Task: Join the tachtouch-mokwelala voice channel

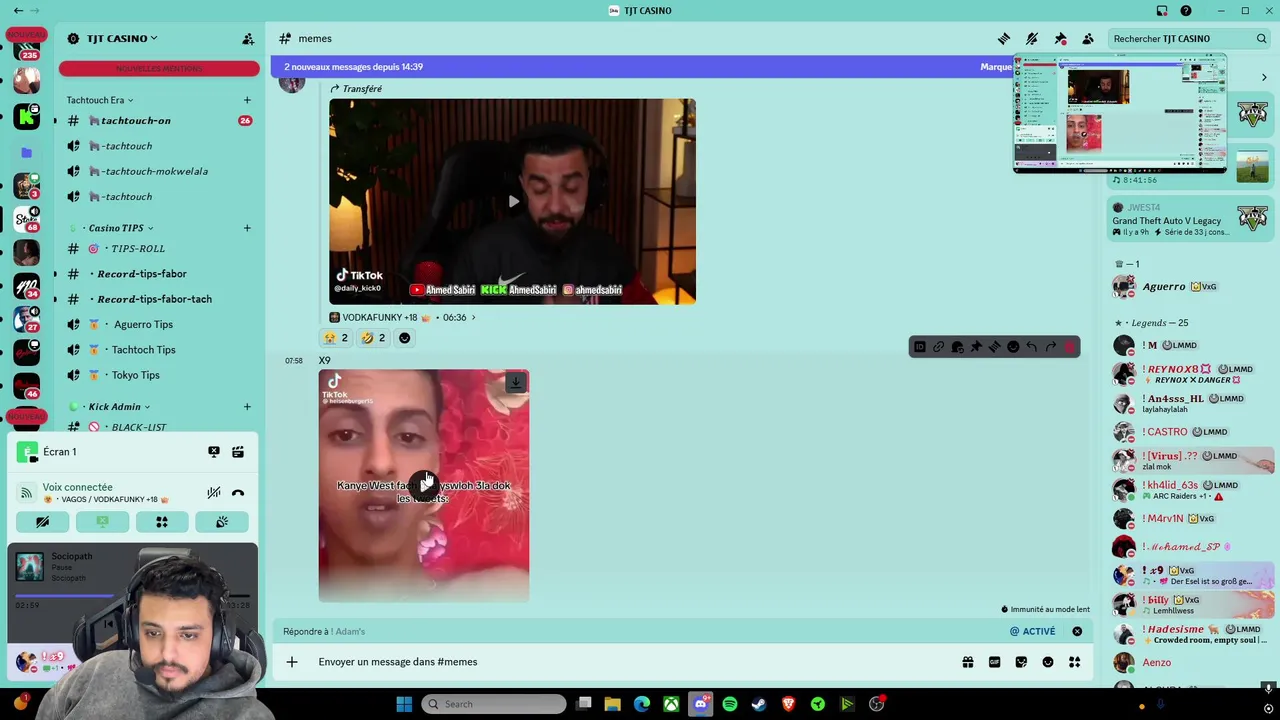Action: [x=159, y=171]
